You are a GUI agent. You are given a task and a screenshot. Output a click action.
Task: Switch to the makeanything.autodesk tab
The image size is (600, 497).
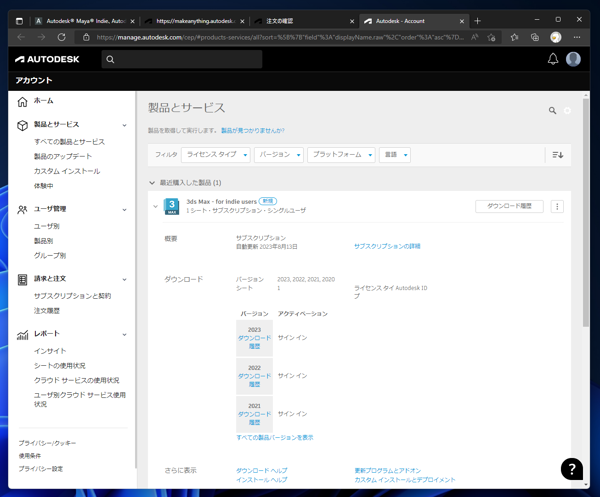(194, 21)
